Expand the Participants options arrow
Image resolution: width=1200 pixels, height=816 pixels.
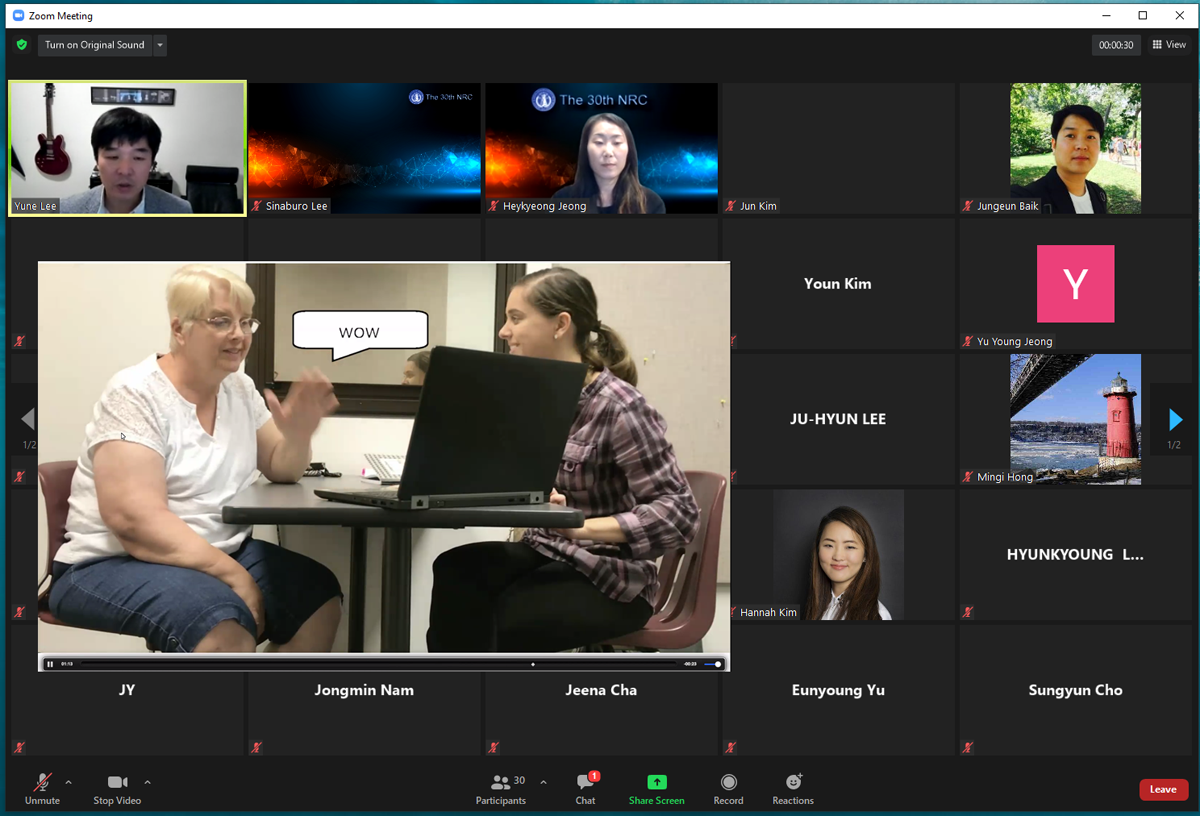(x=543, y=782)
